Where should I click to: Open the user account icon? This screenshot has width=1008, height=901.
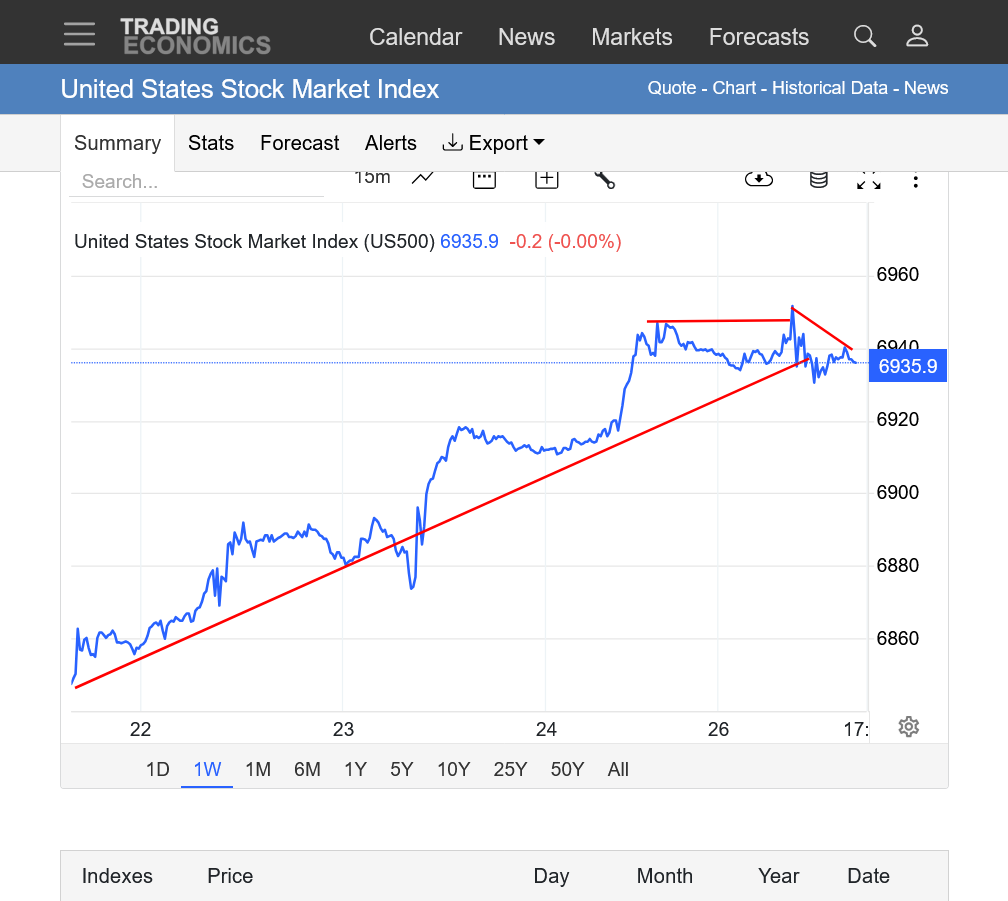tap(917, 37)
